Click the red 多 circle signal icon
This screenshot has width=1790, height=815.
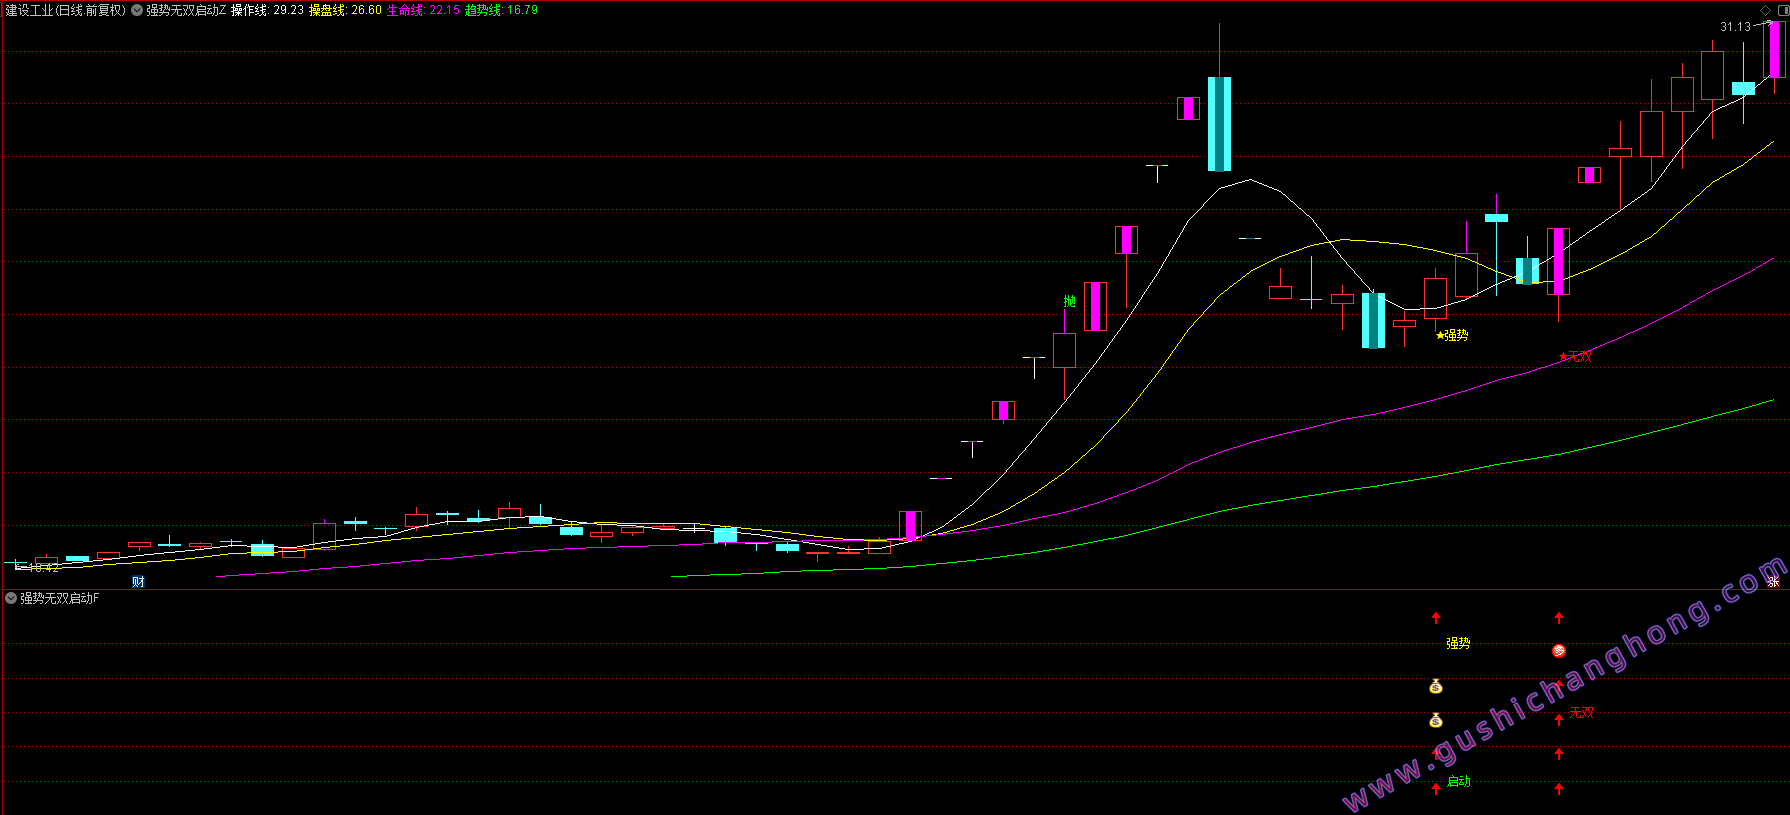click(x=1558, y=651)
